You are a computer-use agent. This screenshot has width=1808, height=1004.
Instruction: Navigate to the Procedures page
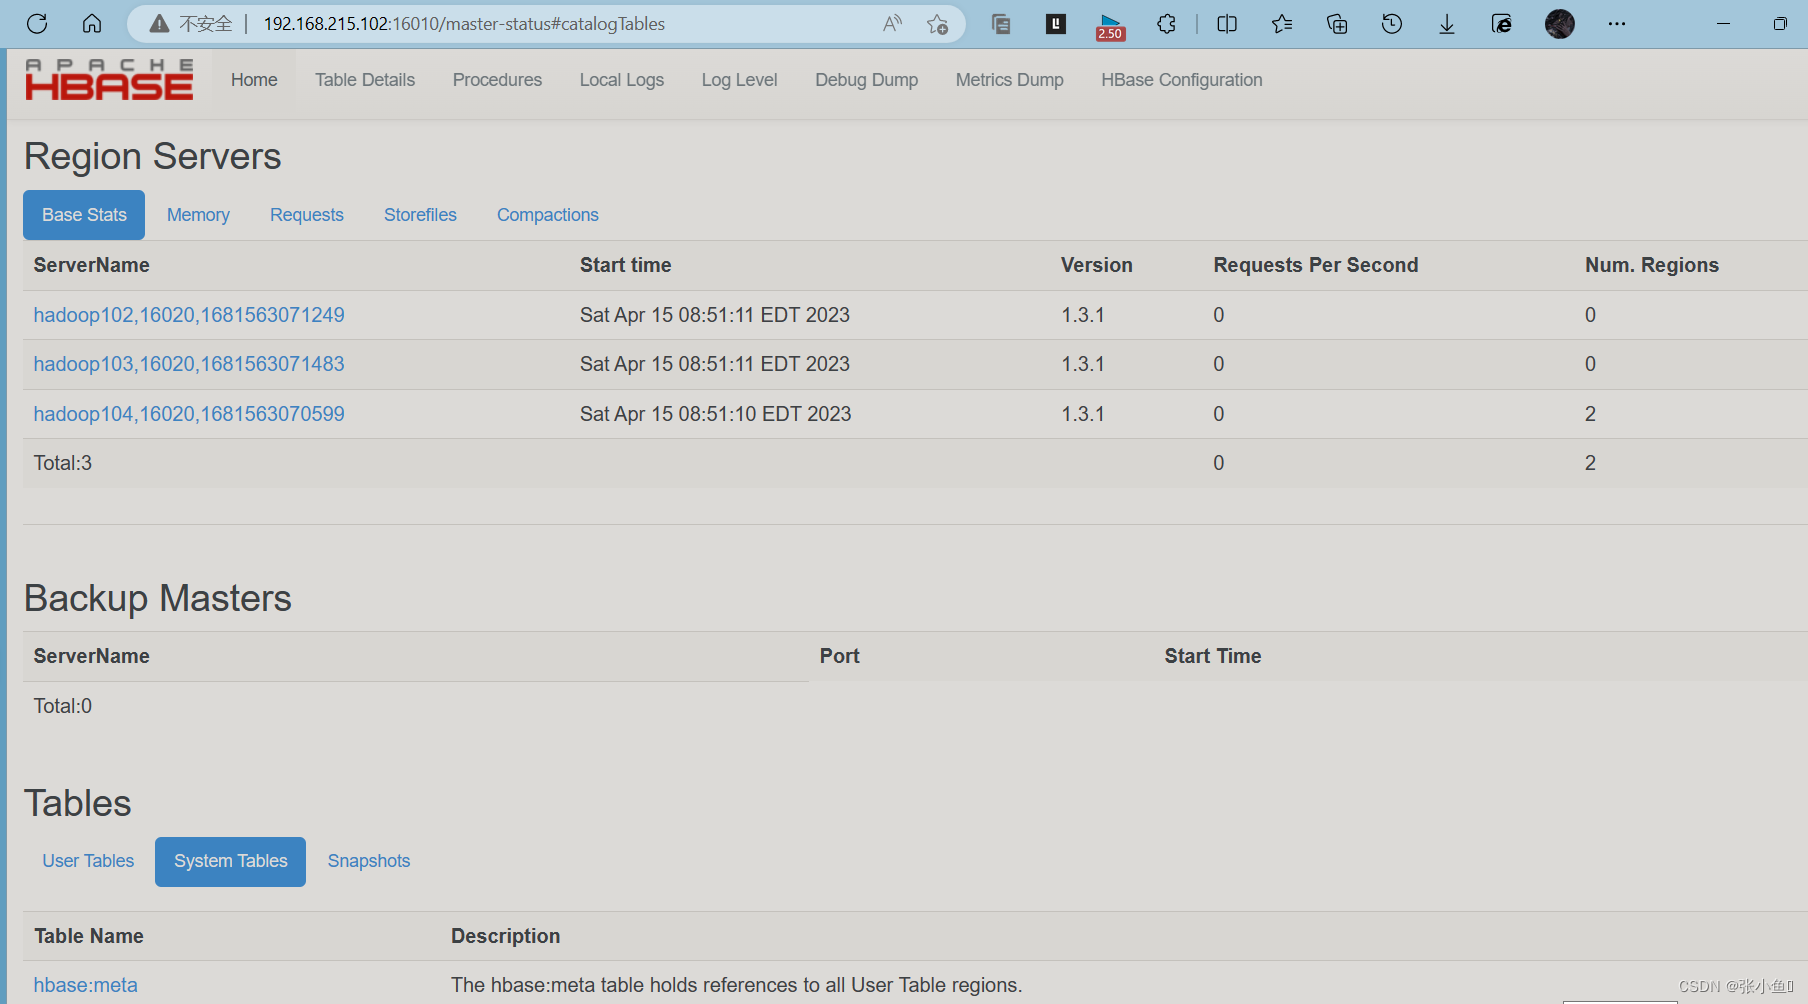pyautogui.click(x=497, y=79)
